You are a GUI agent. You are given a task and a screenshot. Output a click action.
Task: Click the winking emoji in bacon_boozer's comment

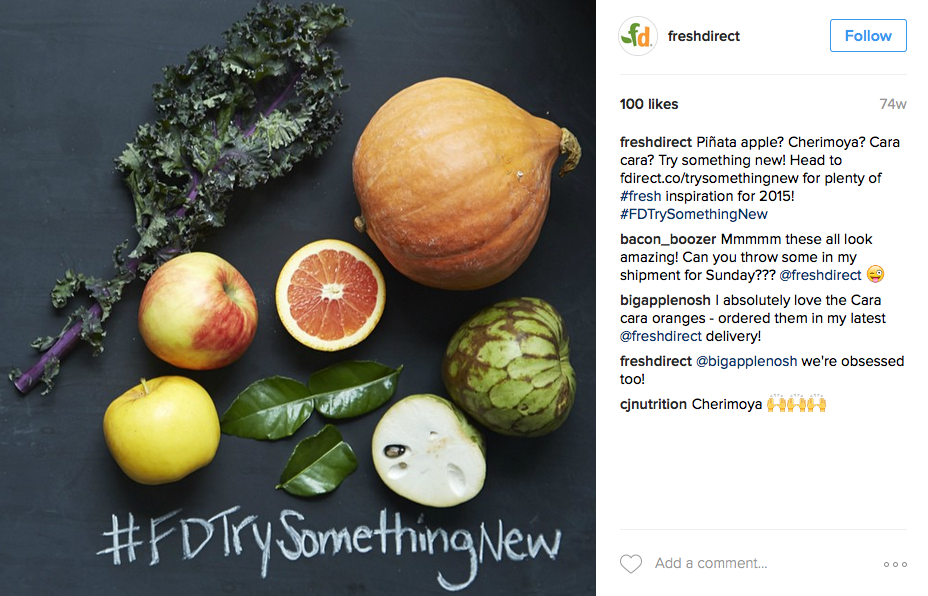coord(875,275)
